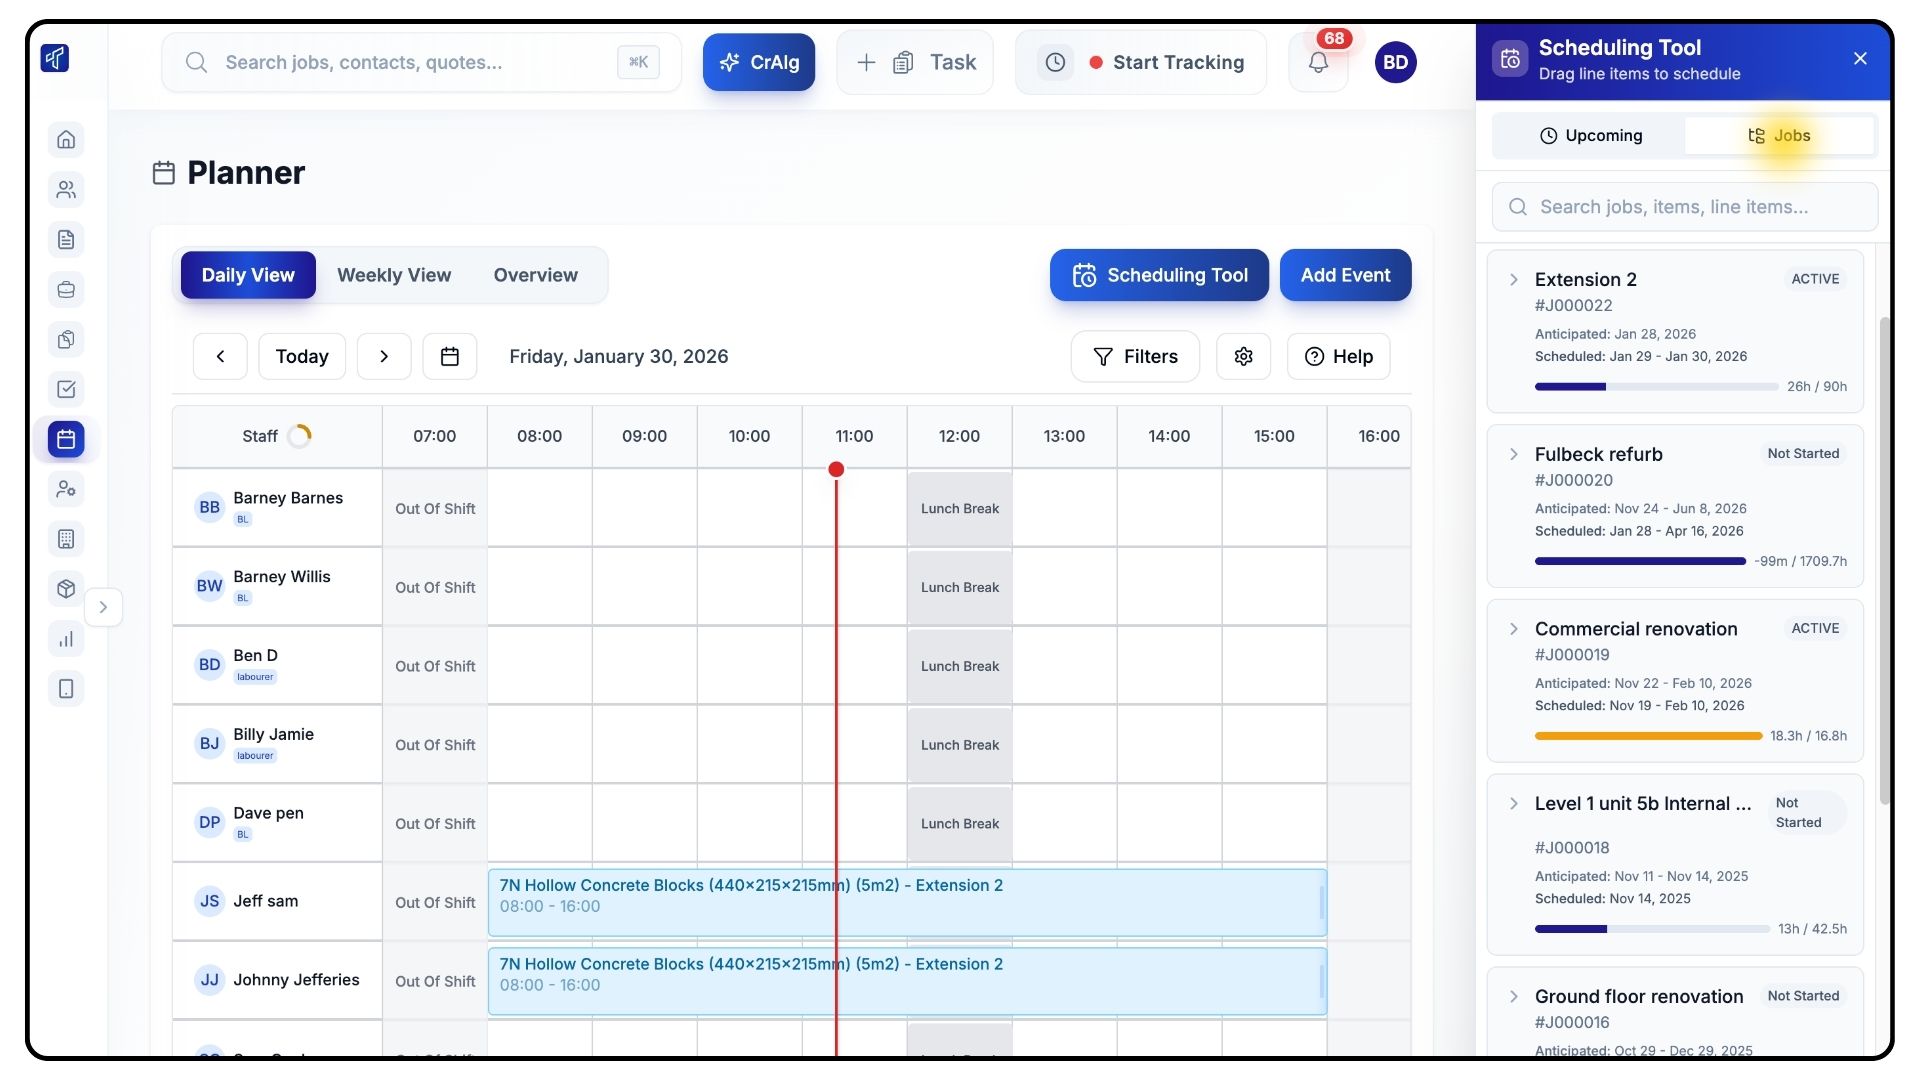This screenshot has width=1920, height=1080.
Task: Open the BD user avatar
Action: pos(1395,63)
